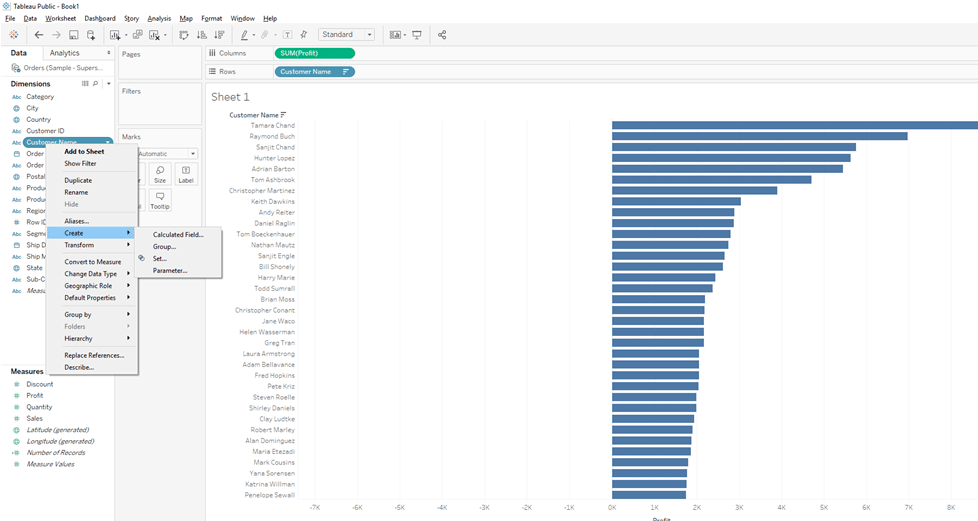This screenshot has width=978, height=521.
Task: Click the Orders data source icon
Action: pyautogui.click(x=16, y=68)
